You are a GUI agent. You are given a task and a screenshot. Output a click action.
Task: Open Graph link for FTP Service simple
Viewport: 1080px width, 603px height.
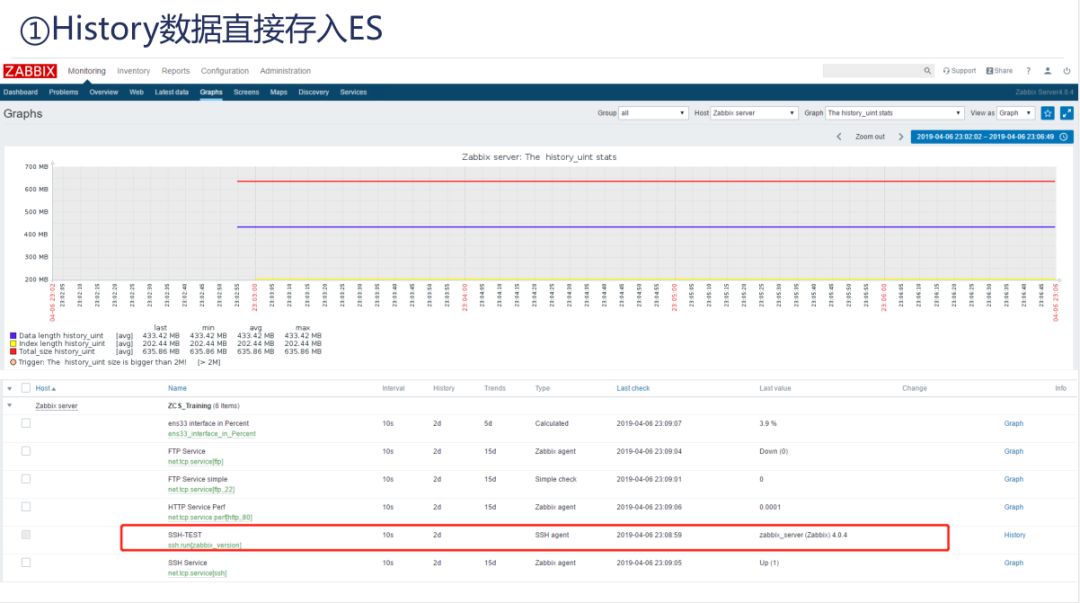click(1013, 479)
